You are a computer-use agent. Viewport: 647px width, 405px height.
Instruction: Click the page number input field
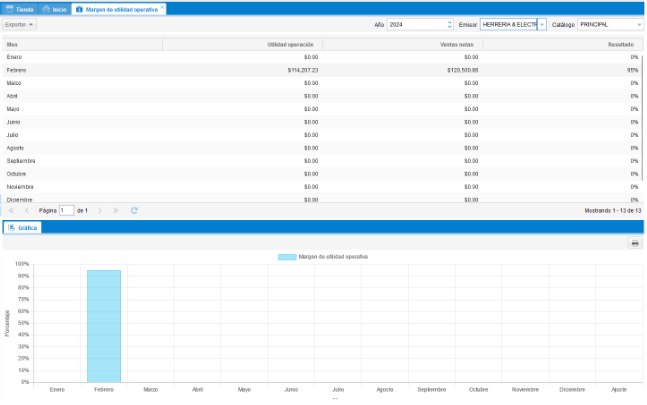point(66,211)
